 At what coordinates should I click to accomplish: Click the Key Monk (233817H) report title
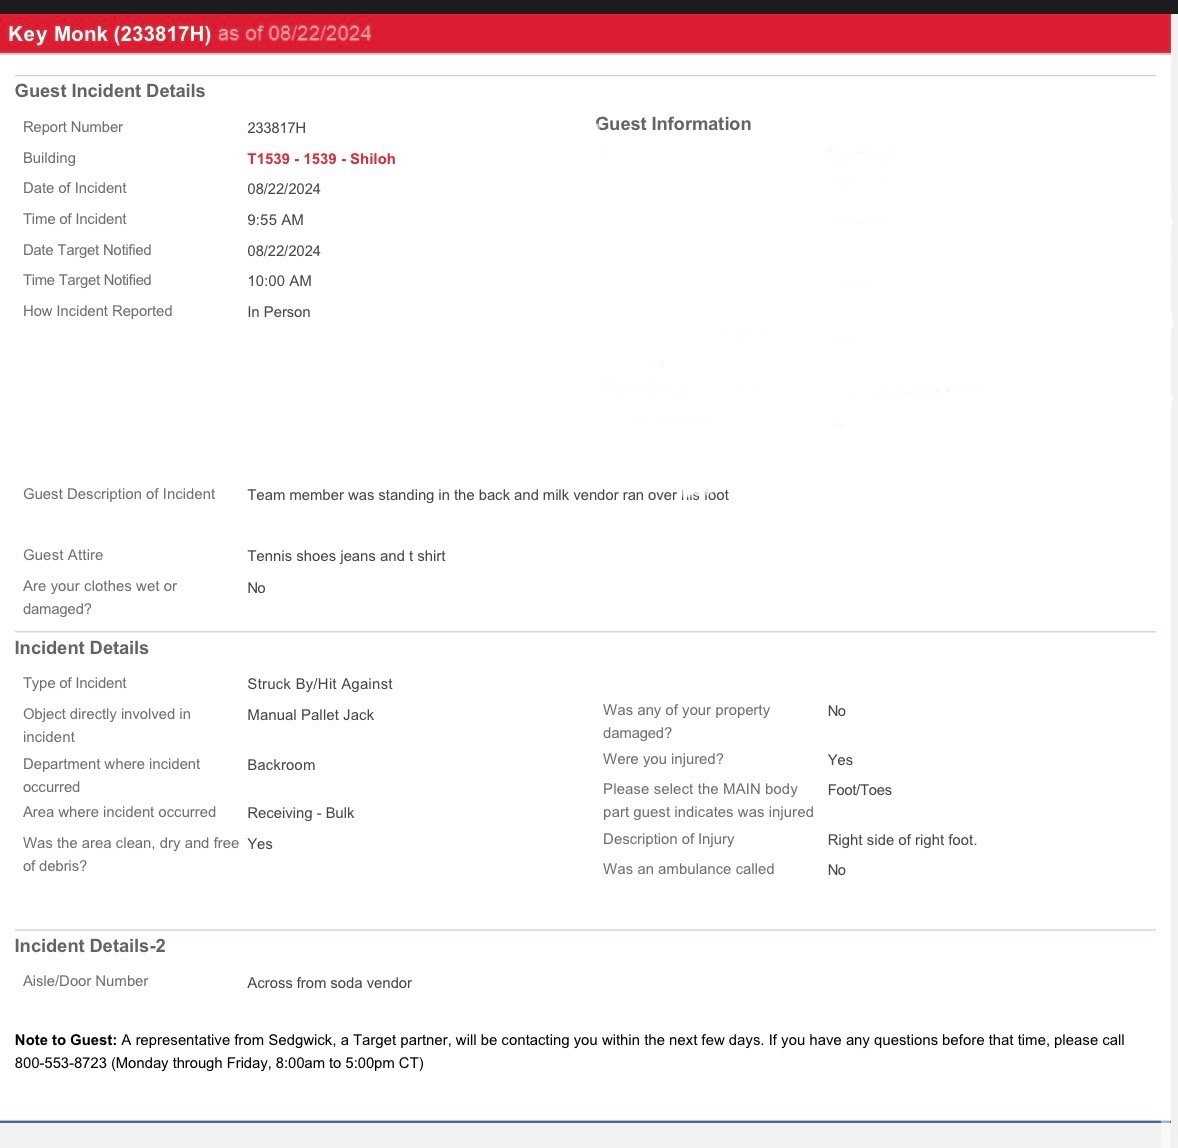coord(109,33)
